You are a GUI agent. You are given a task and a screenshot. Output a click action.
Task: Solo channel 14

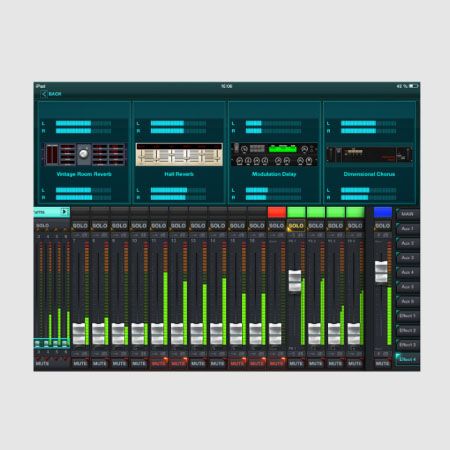point(218,226)
